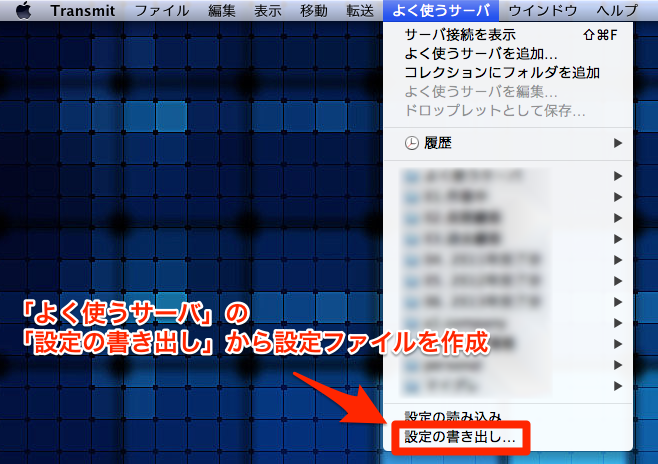Click the clock icon beside 履歴

[412, 143]
